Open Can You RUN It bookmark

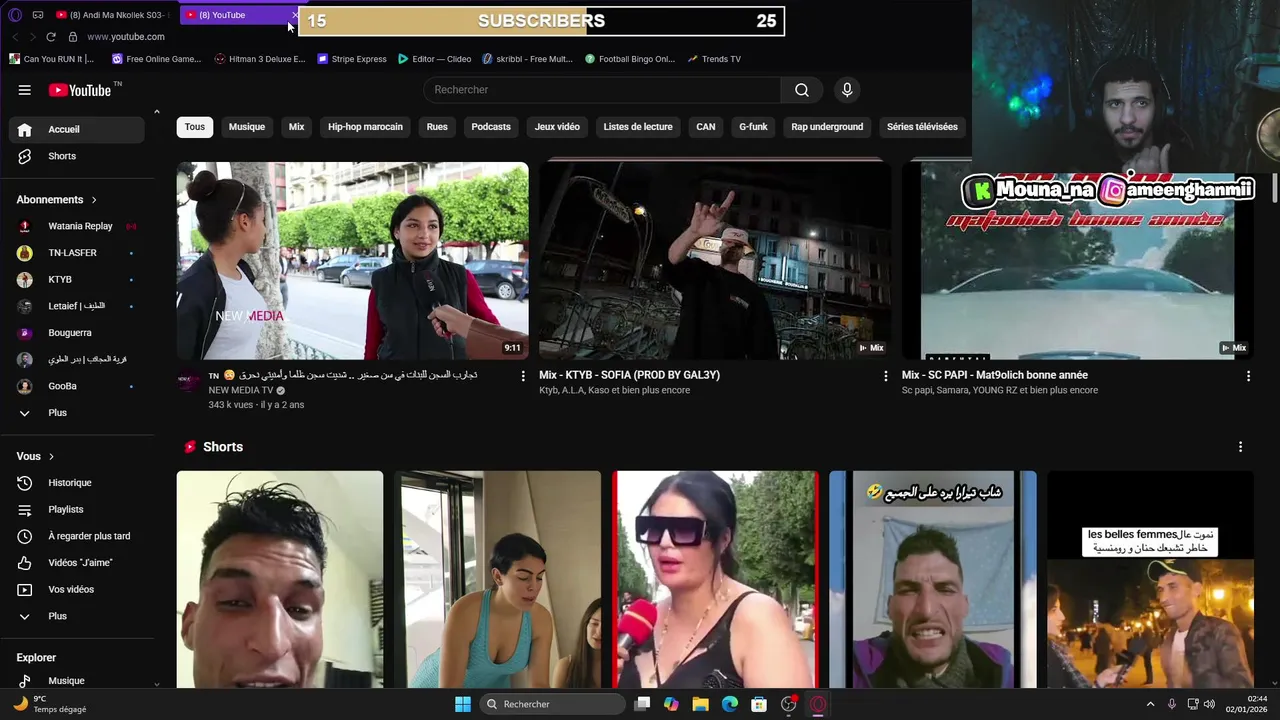pos(51,59)
